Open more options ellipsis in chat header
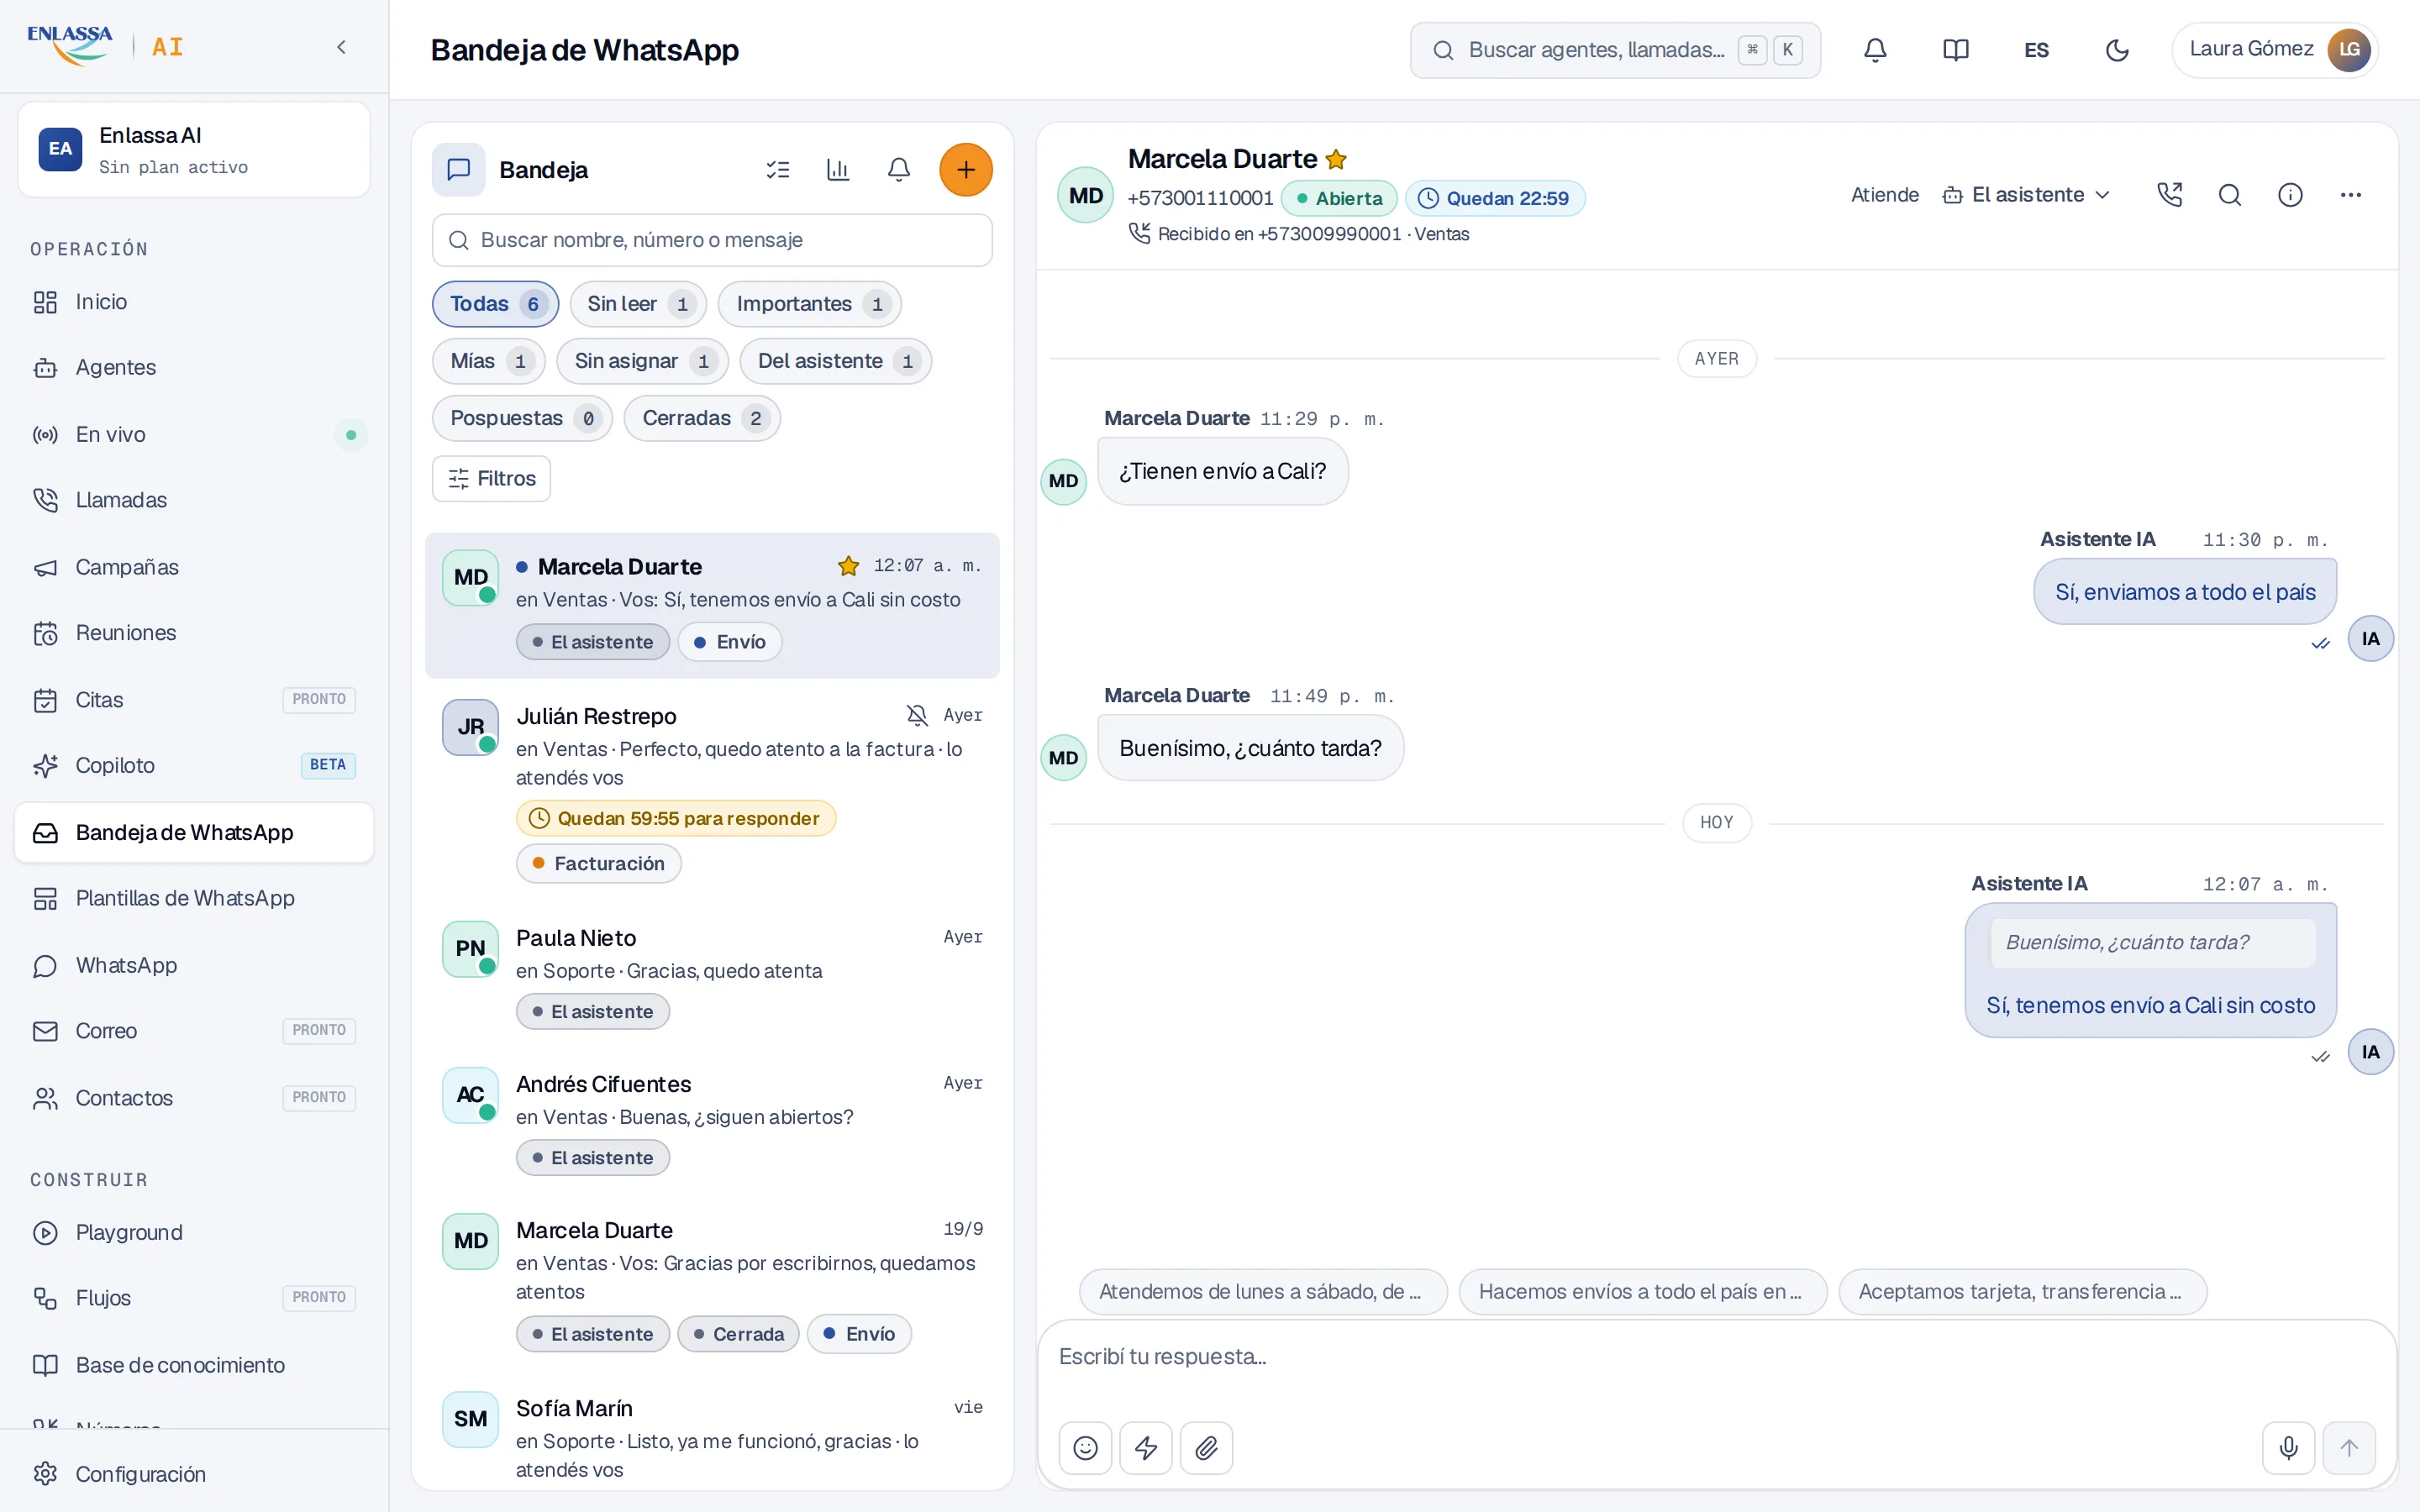Image resolution: width=2420 pixels, height=1512 pixels. pos(2350,195)
